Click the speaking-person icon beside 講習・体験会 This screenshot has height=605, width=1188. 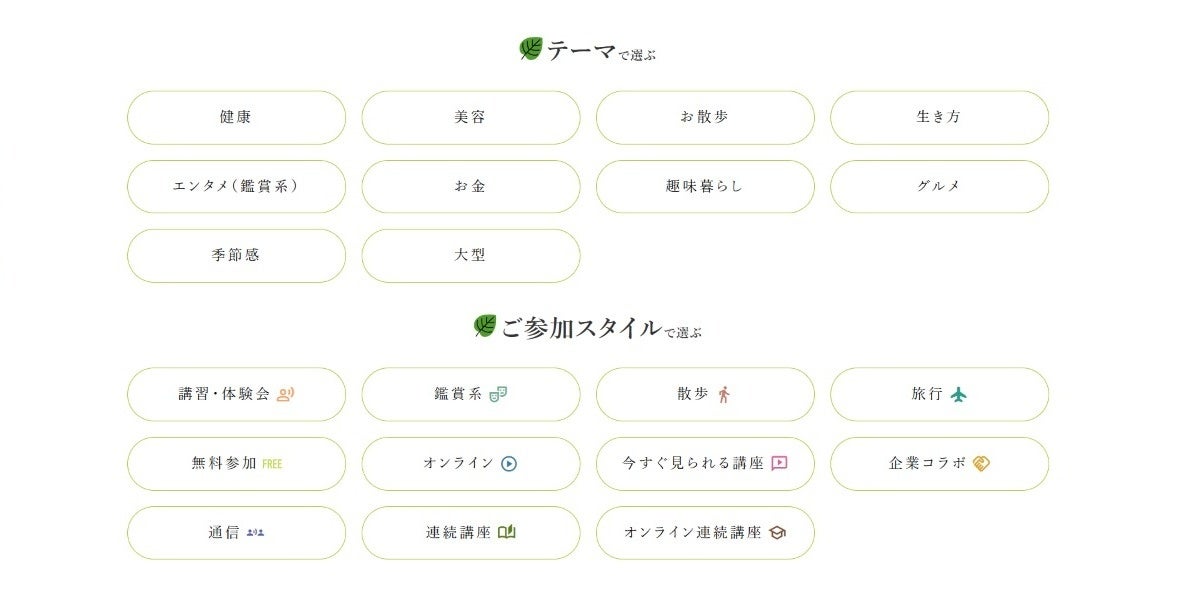tap(286, 394)
